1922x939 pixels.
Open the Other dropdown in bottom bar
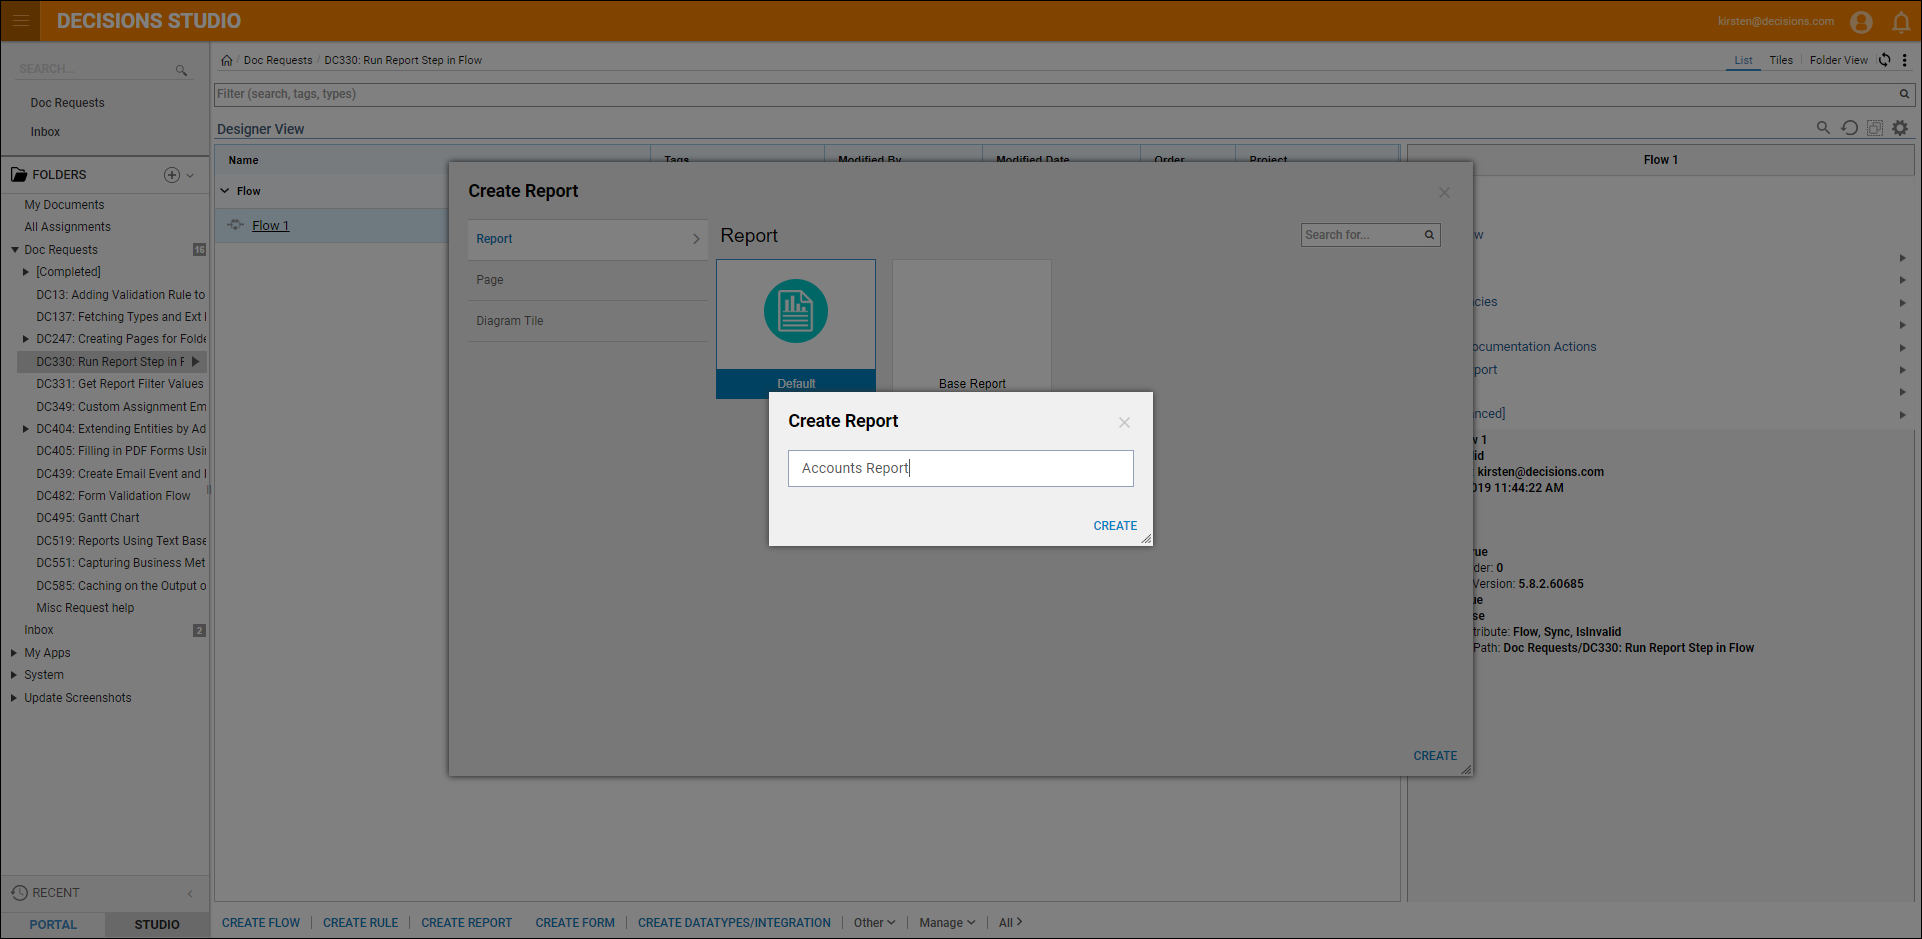pyautogui.click(x=875, y=923)
